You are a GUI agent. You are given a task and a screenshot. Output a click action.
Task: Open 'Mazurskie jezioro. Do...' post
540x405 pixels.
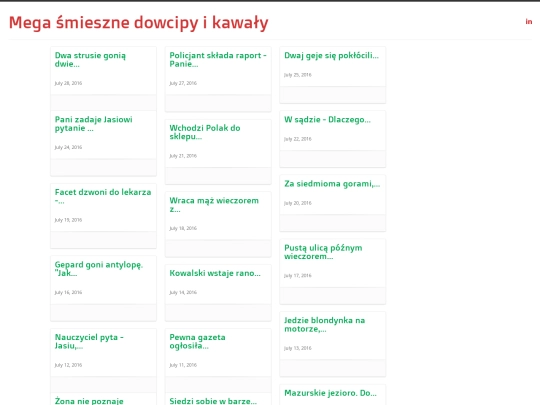[330, 393]
